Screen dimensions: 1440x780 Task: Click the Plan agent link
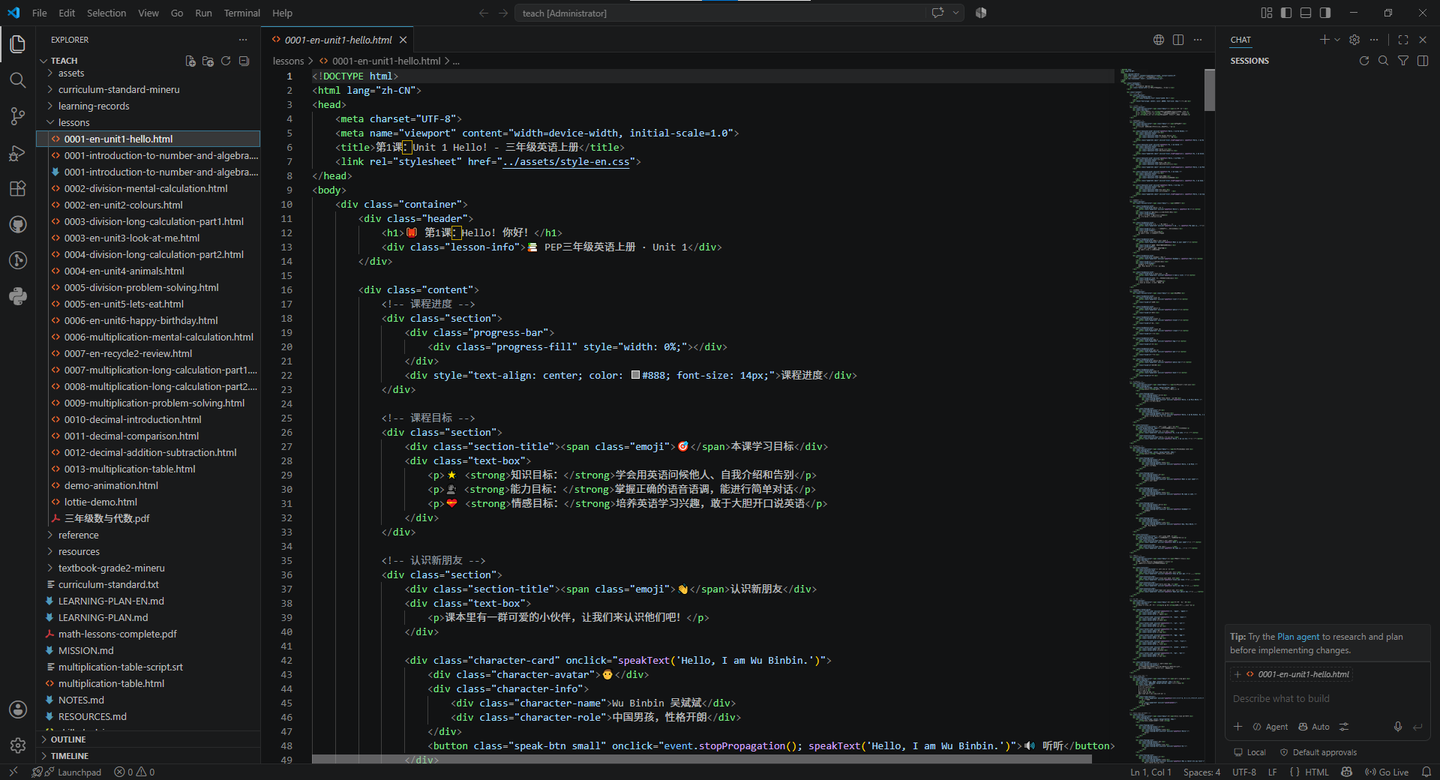pos(1298,637)
